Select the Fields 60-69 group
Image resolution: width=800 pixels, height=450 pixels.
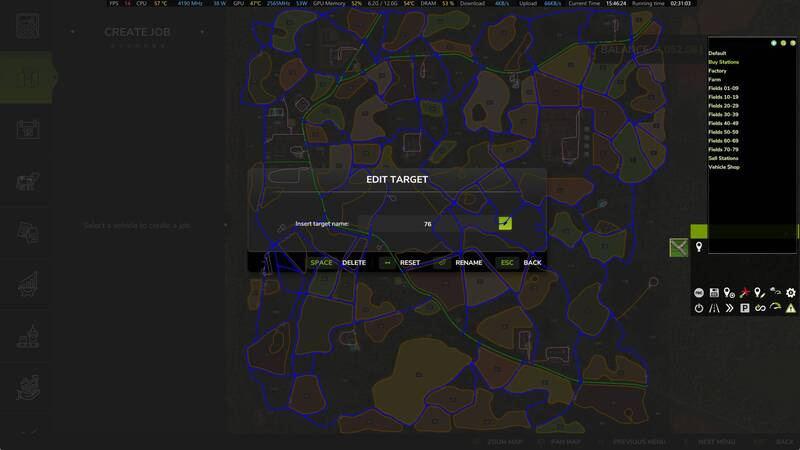tap(723, 140)
